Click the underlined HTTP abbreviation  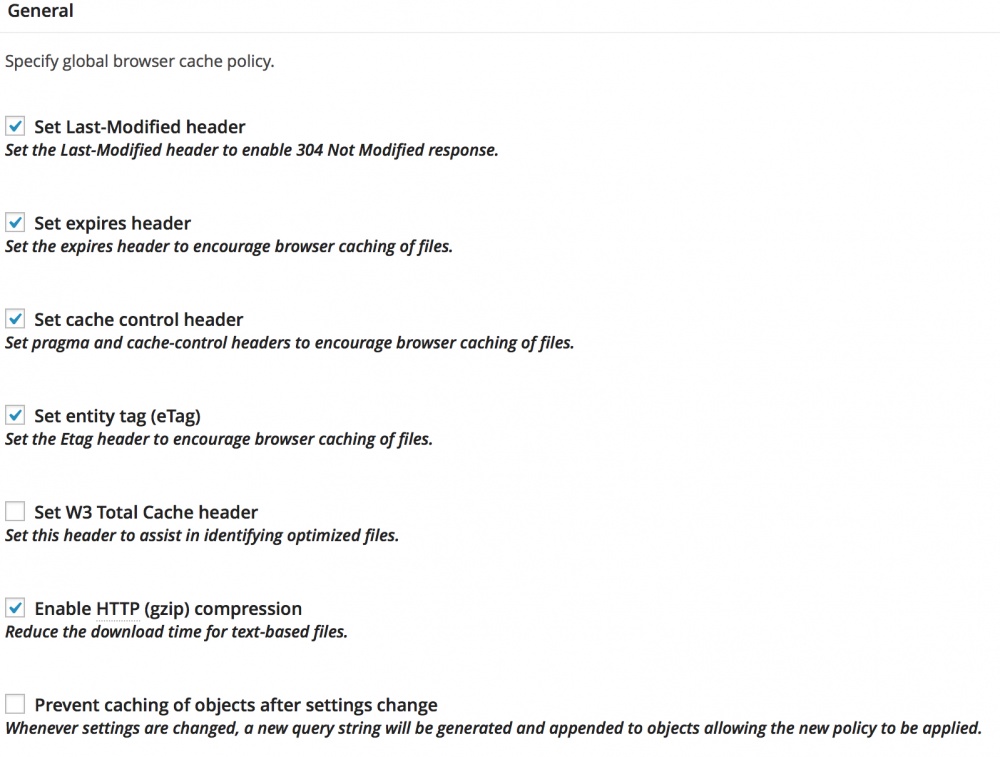click(118, 608)
